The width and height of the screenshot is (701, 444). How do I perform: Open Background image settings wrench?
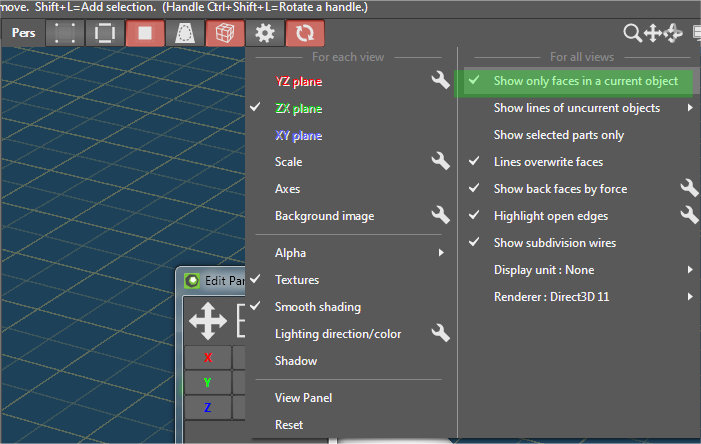click(440, 215)
